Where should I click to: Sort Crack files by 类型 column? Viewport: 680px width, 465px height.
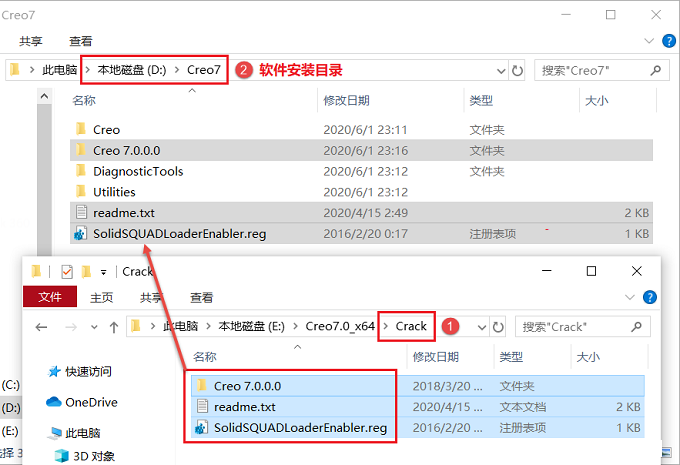[511, 357]
